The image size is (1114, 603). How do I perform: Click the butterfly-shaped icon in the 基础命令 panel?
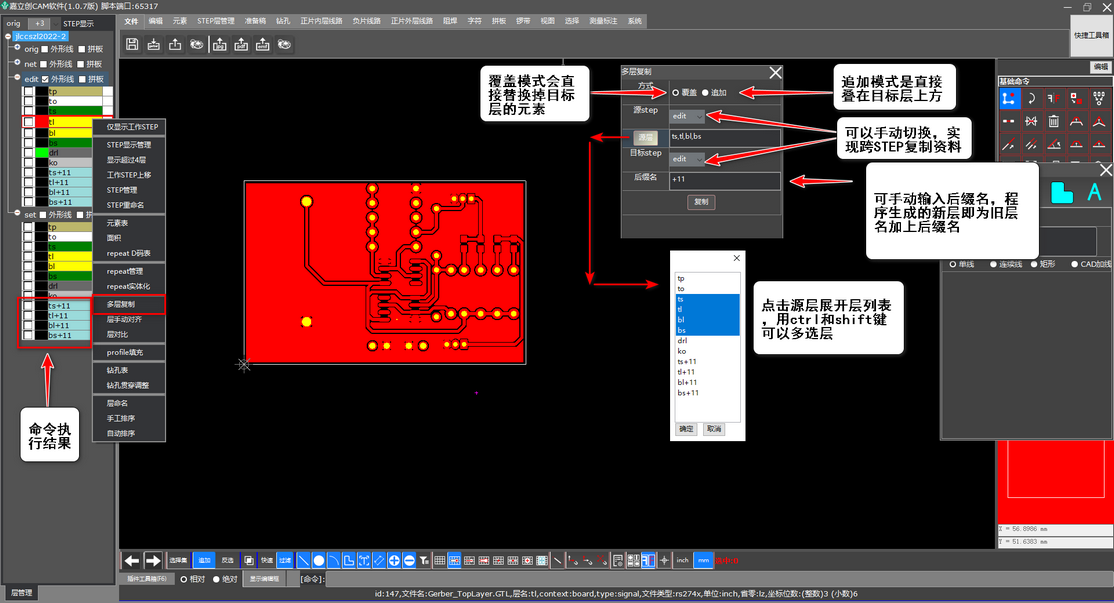coord(1031,121)
